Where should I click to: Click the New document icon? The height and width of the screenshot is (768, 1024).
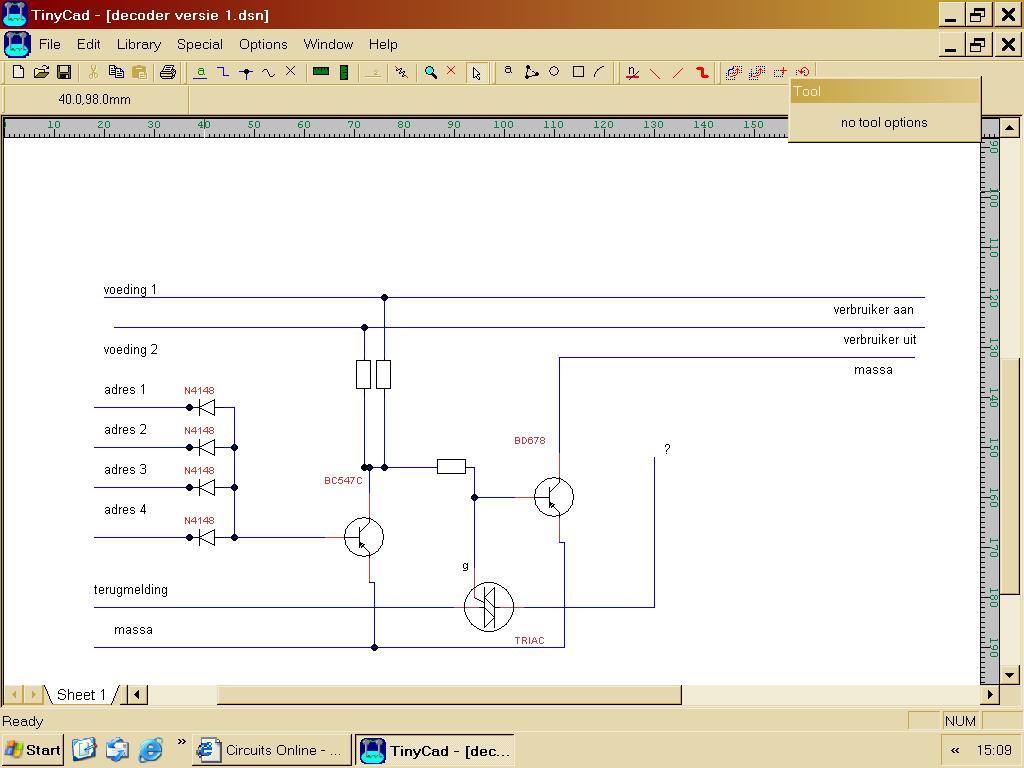(18, 72)
